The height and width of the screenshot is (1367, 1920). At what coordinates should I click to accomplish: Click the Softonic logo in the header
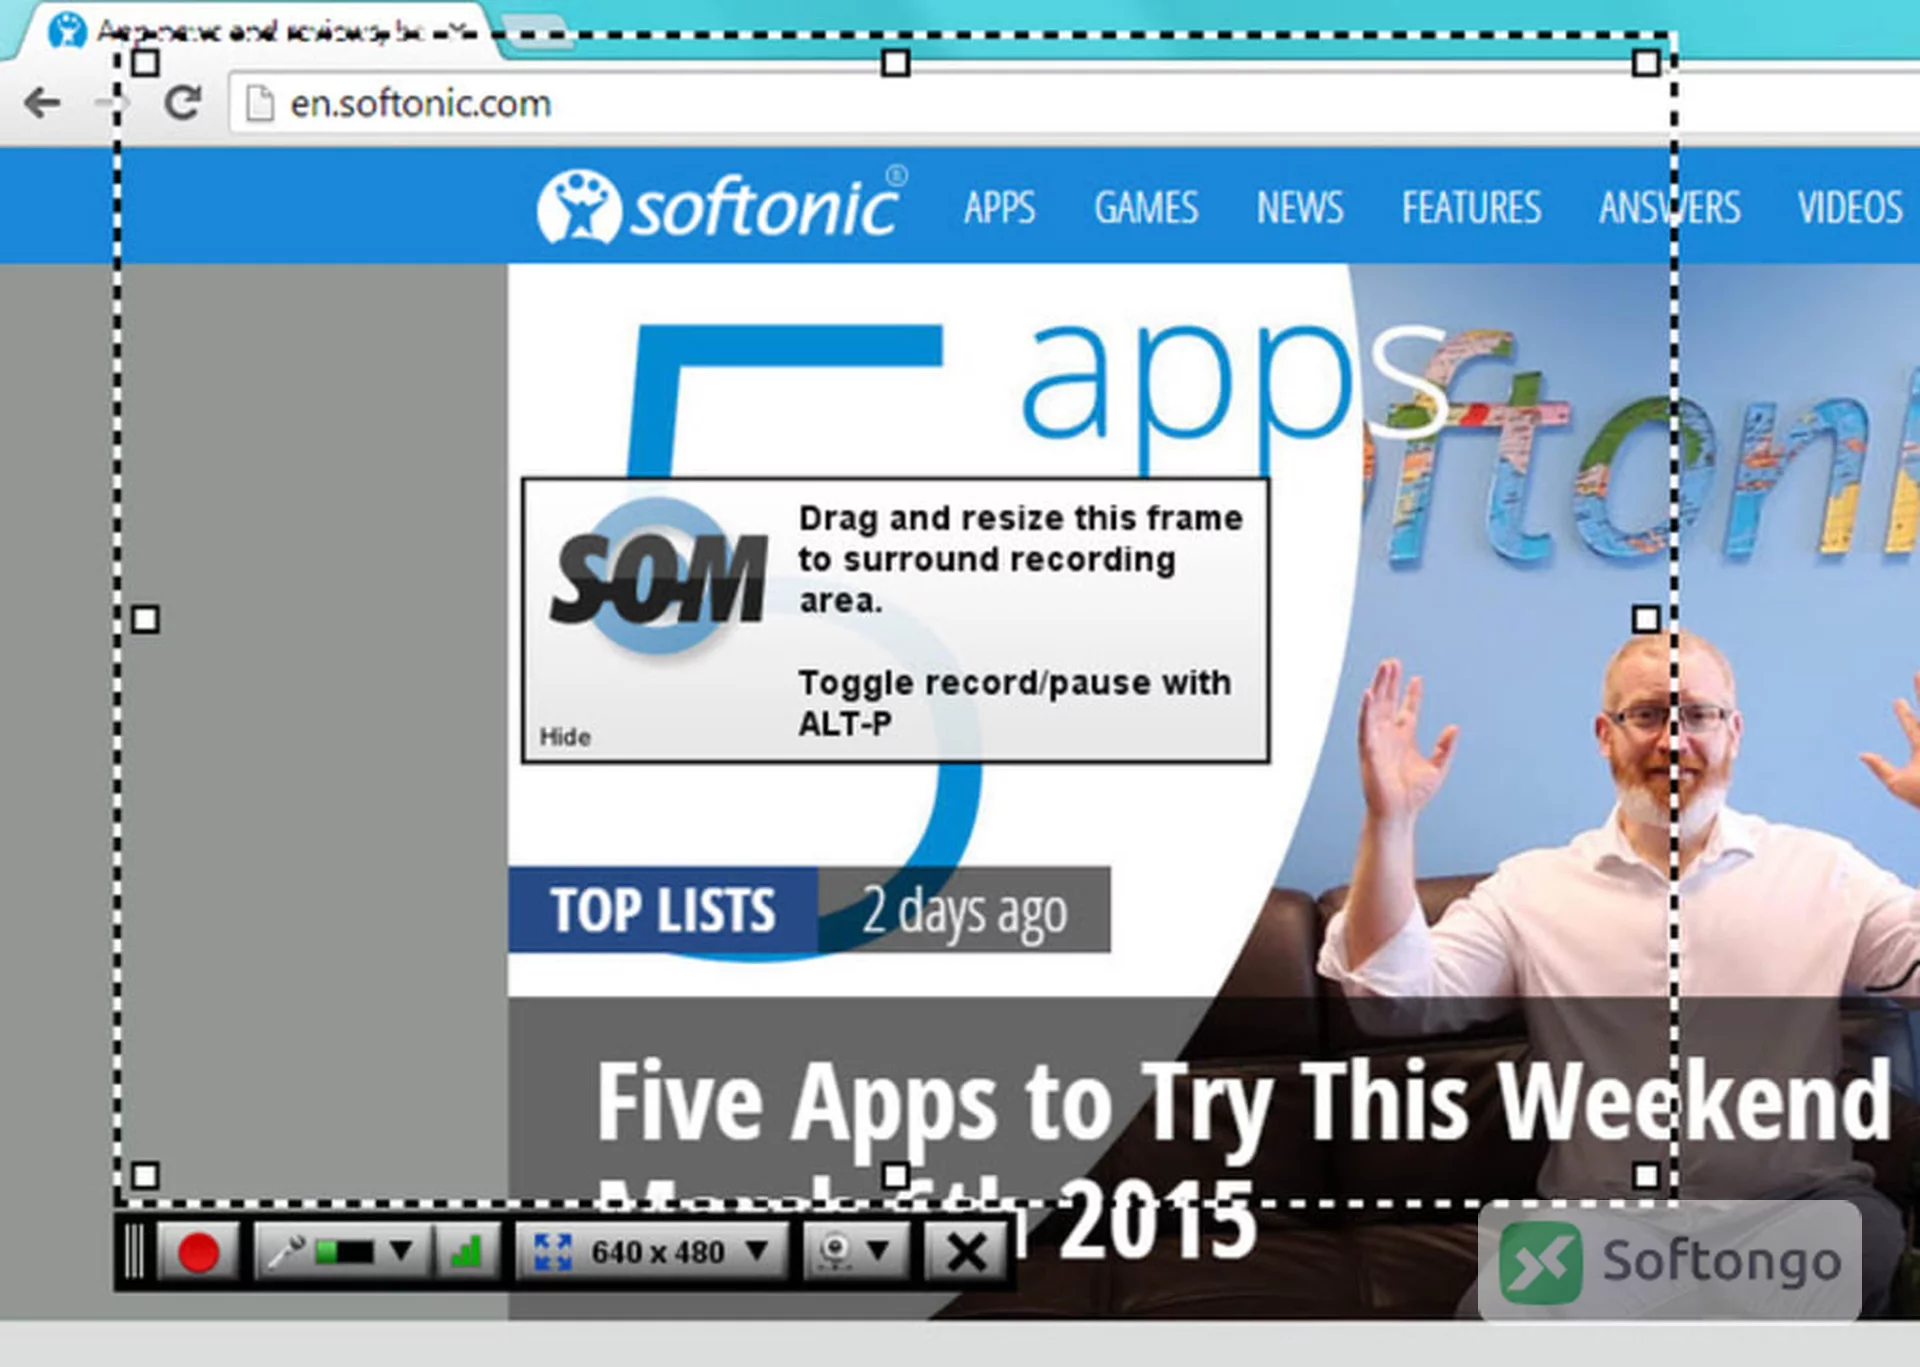[722, 206]
